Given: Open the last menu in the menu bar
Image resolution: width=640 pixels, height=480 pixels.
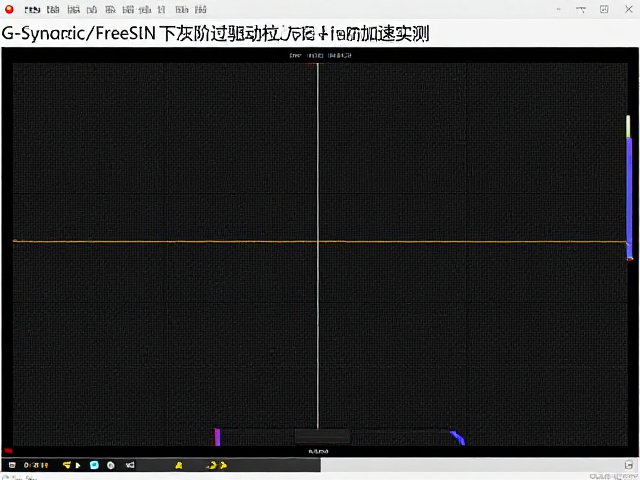Looking at the screenshot, I should pos(200,9).
